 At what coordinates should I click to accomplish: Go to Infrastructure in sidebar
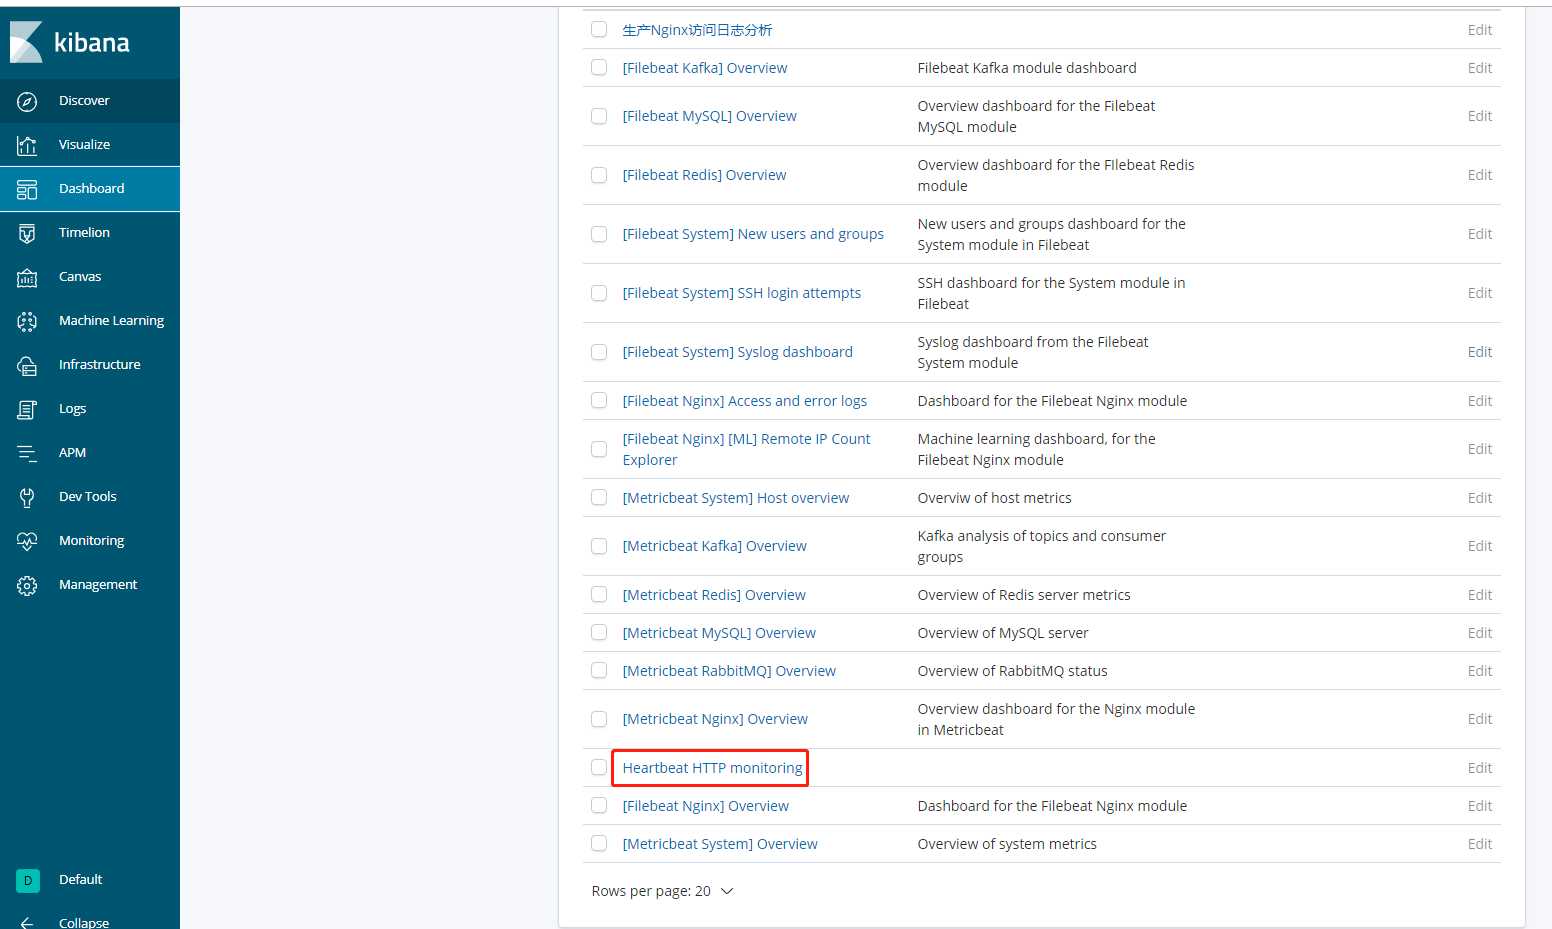tap(99, 365)
